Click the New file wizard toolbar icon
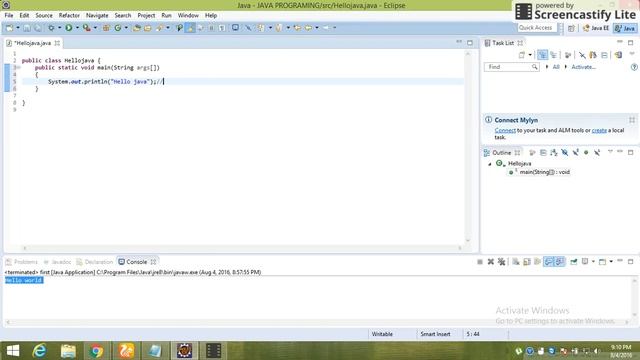Image resolution: width=640 pixels, height=360 pixels. (x=9, y=28)
